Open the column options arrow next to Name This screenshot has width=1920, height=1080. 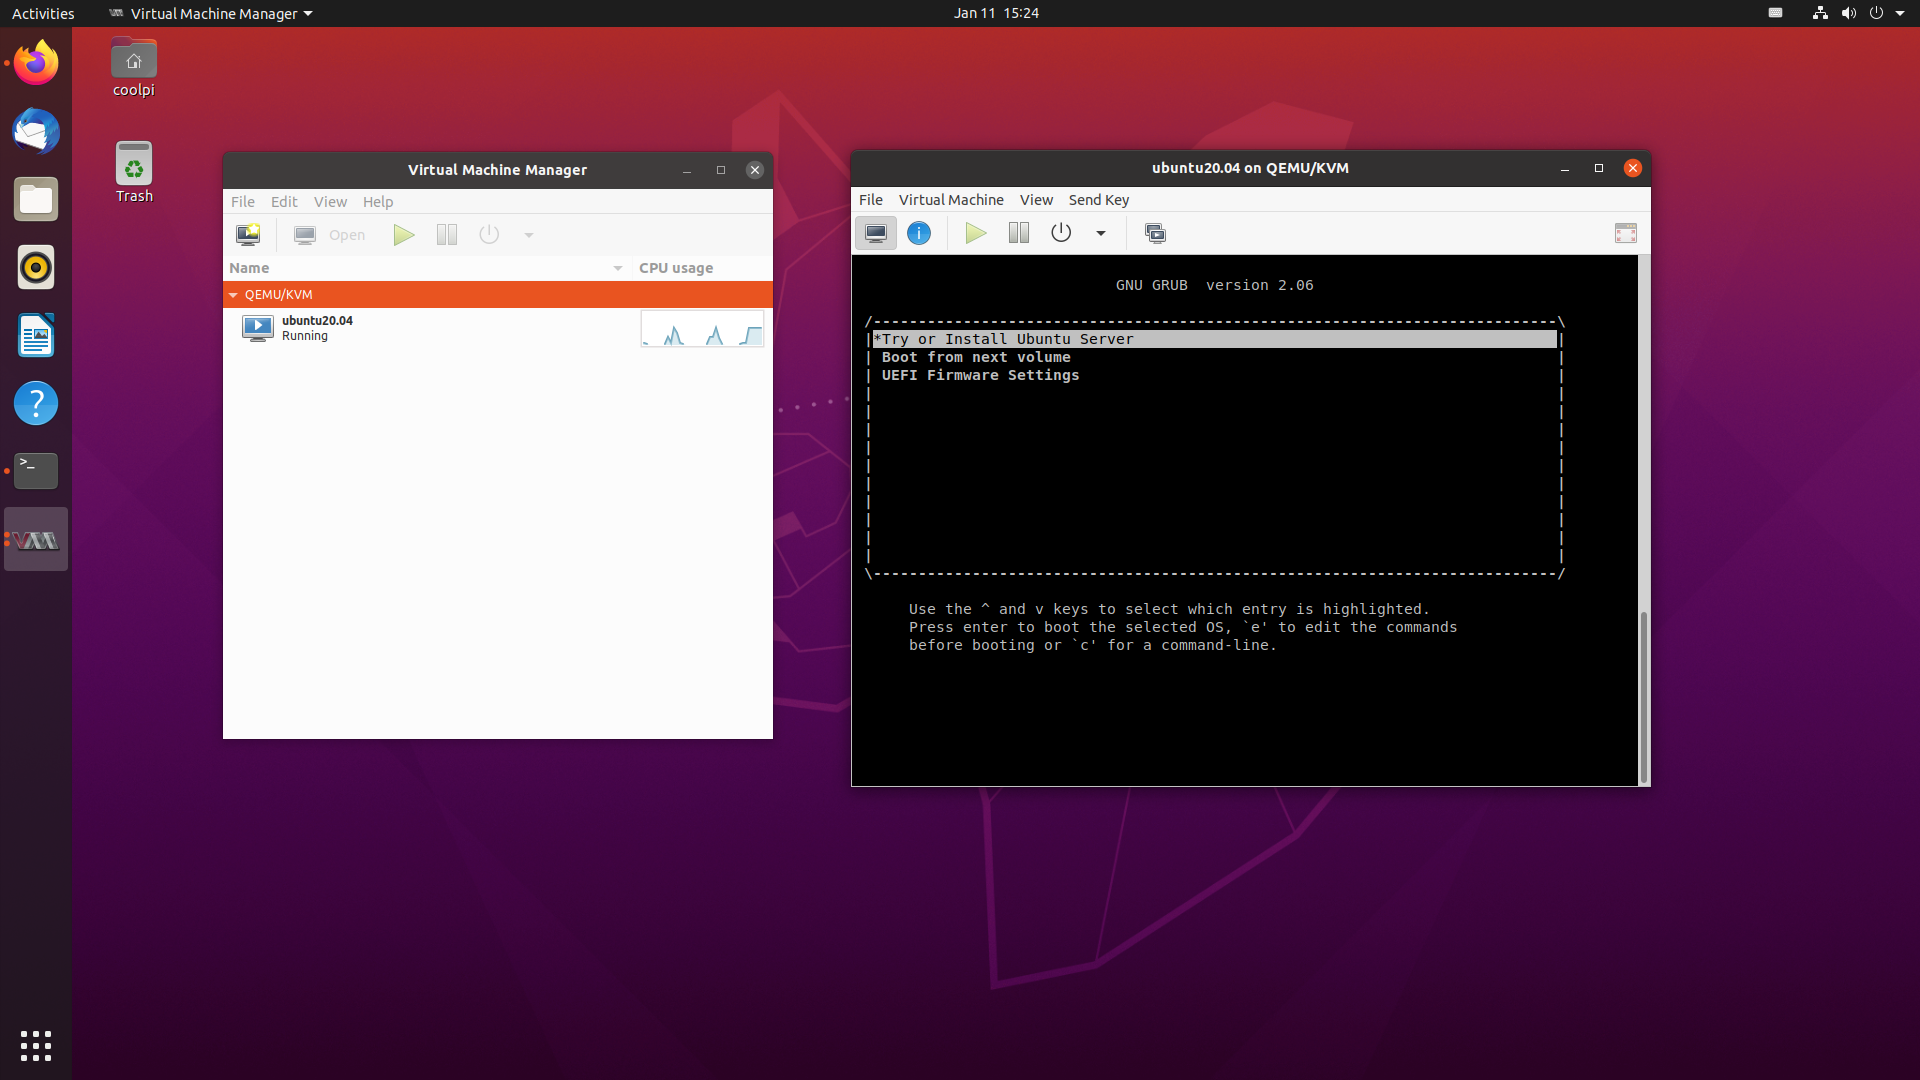[618, 268]
